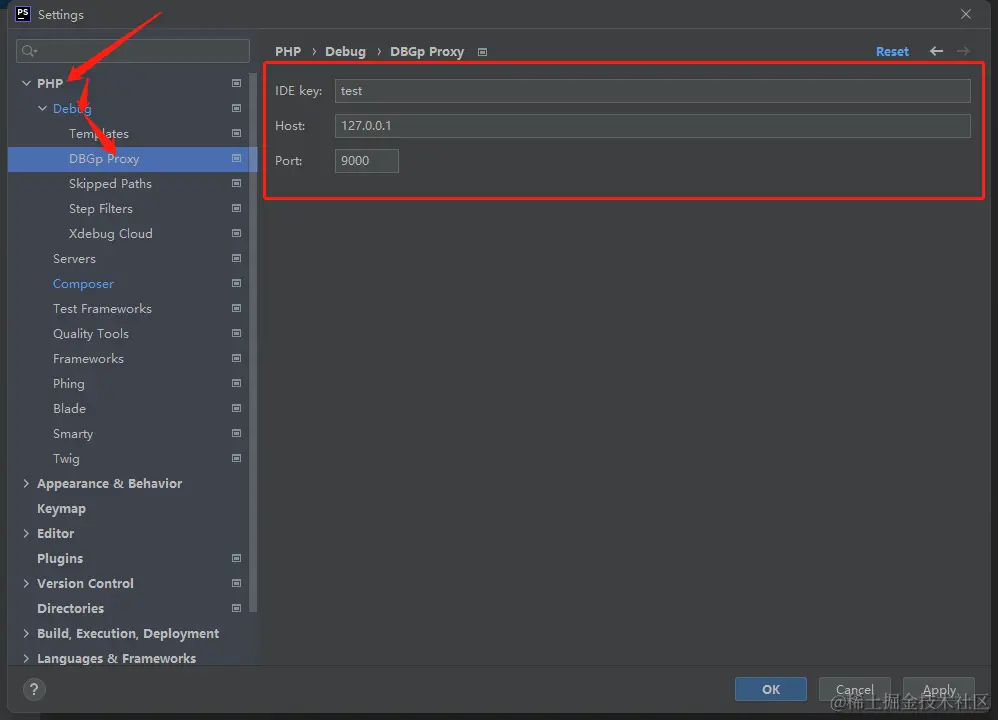Click the project-level icon beside Frameworks
Viewport: 998px width, 720px height.
click(x=236, y=358)
